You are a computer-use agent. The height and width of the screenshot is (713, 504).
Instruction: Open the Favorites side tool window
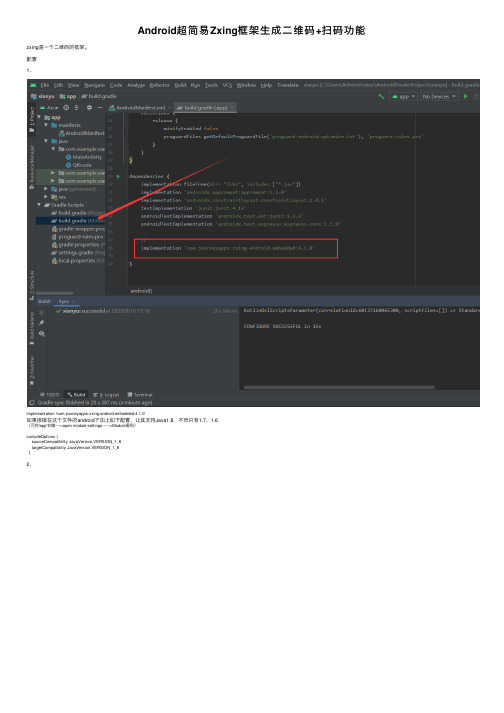[x=32, y=371]
